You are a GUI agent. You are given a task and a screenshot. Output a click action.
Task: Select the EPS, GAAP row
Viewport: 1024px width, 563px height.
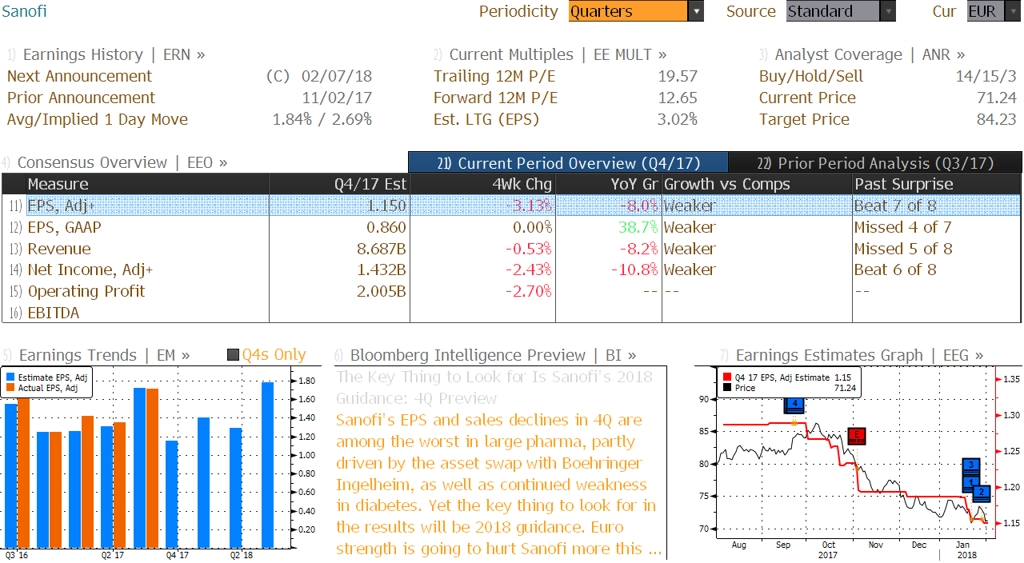coord(511,227)
